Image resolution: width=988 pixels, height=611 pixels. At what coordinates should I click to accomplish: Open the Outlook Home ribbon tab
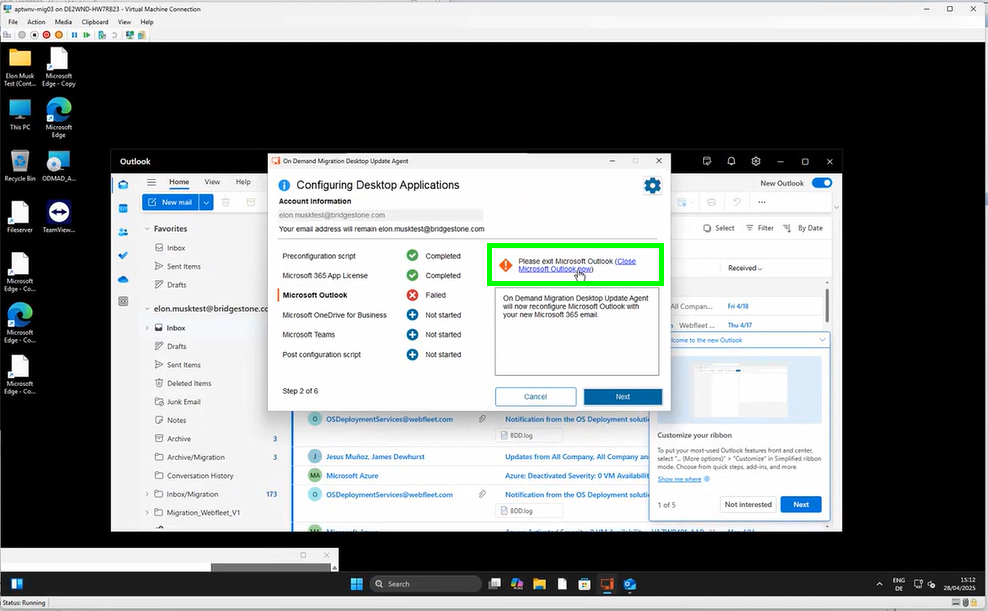[x=179, y=182]
